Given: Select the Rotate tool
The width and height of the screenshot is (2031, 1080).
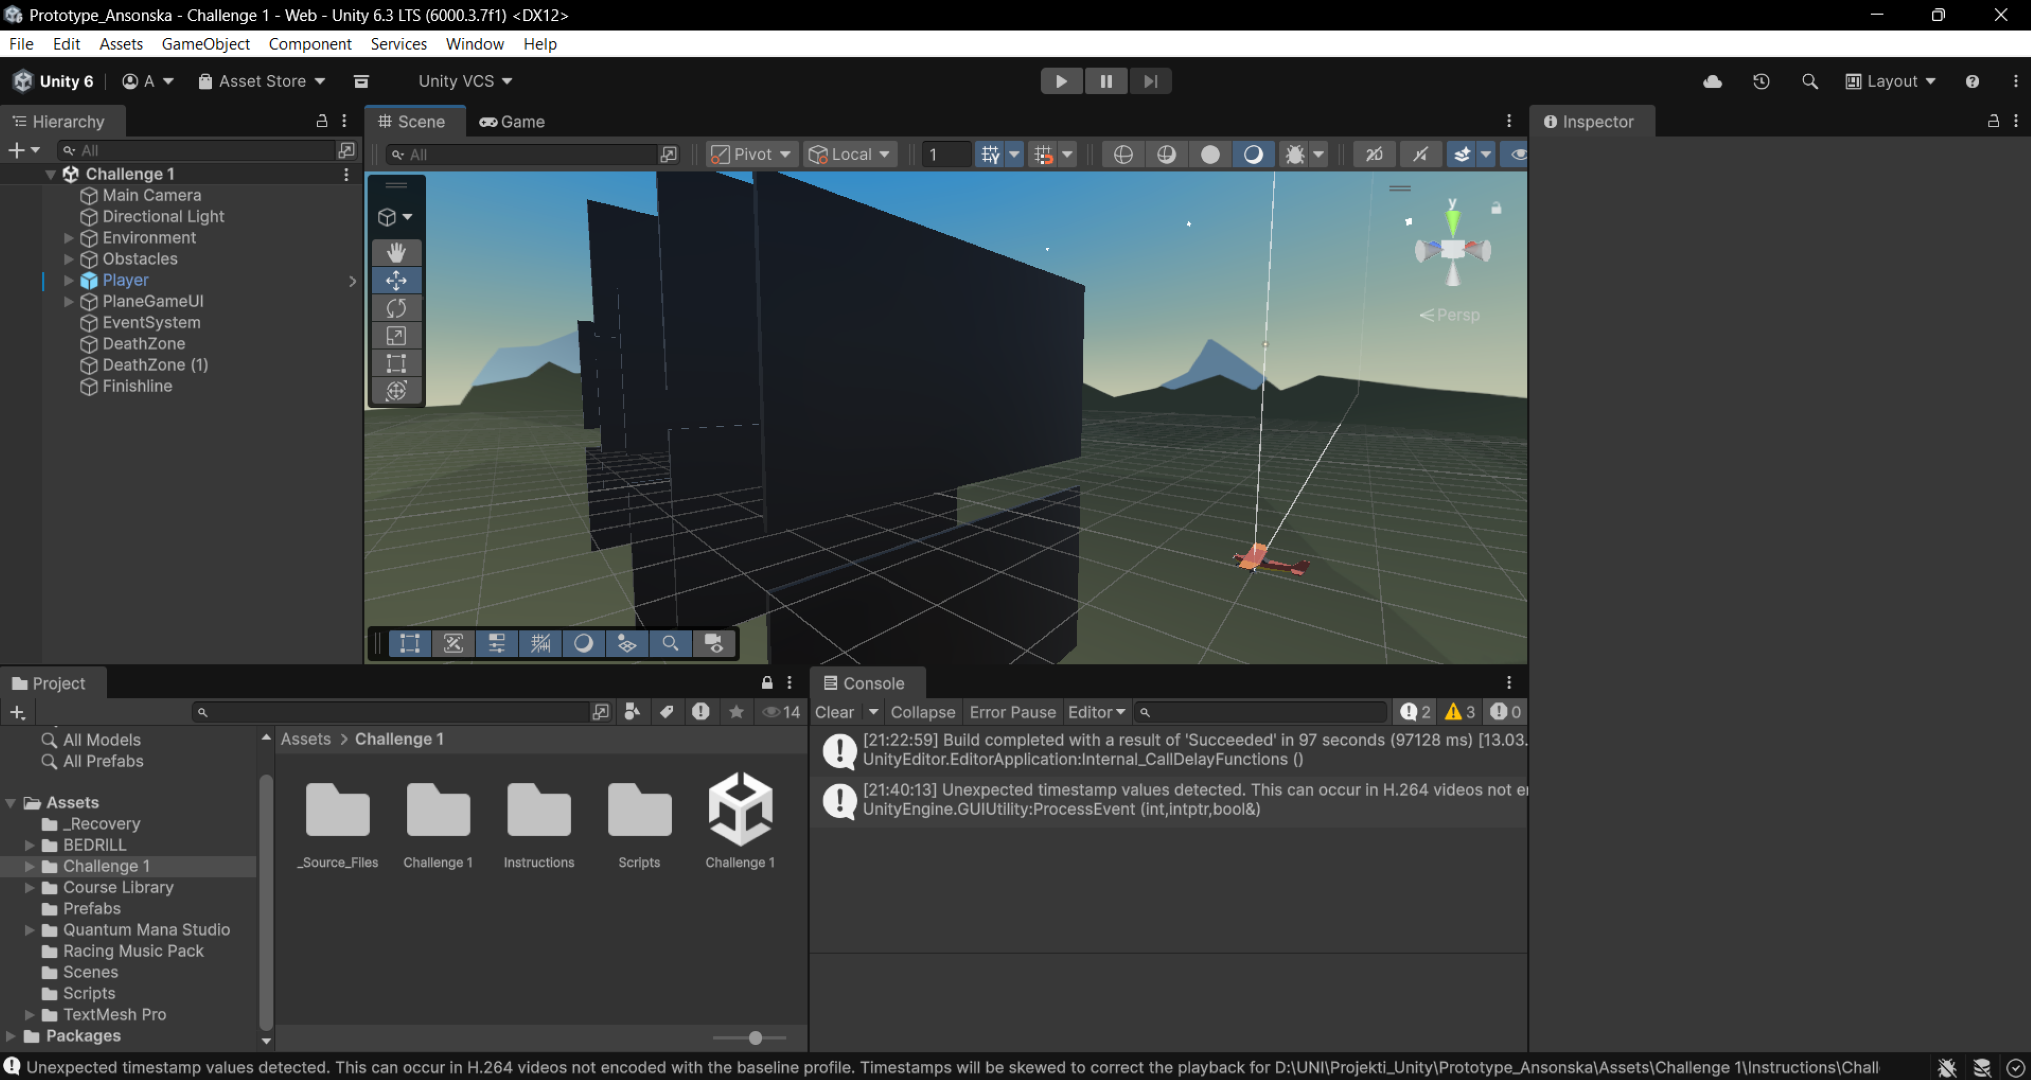Looking at the screenshot, I should (x=396, y=308).
